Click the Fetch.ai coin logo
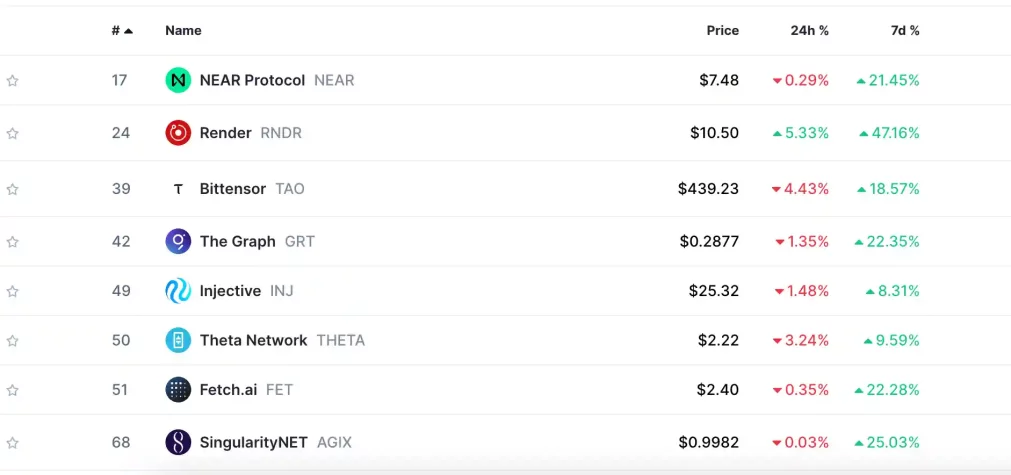The image size is (1011, 475). [x=178, y=390]
